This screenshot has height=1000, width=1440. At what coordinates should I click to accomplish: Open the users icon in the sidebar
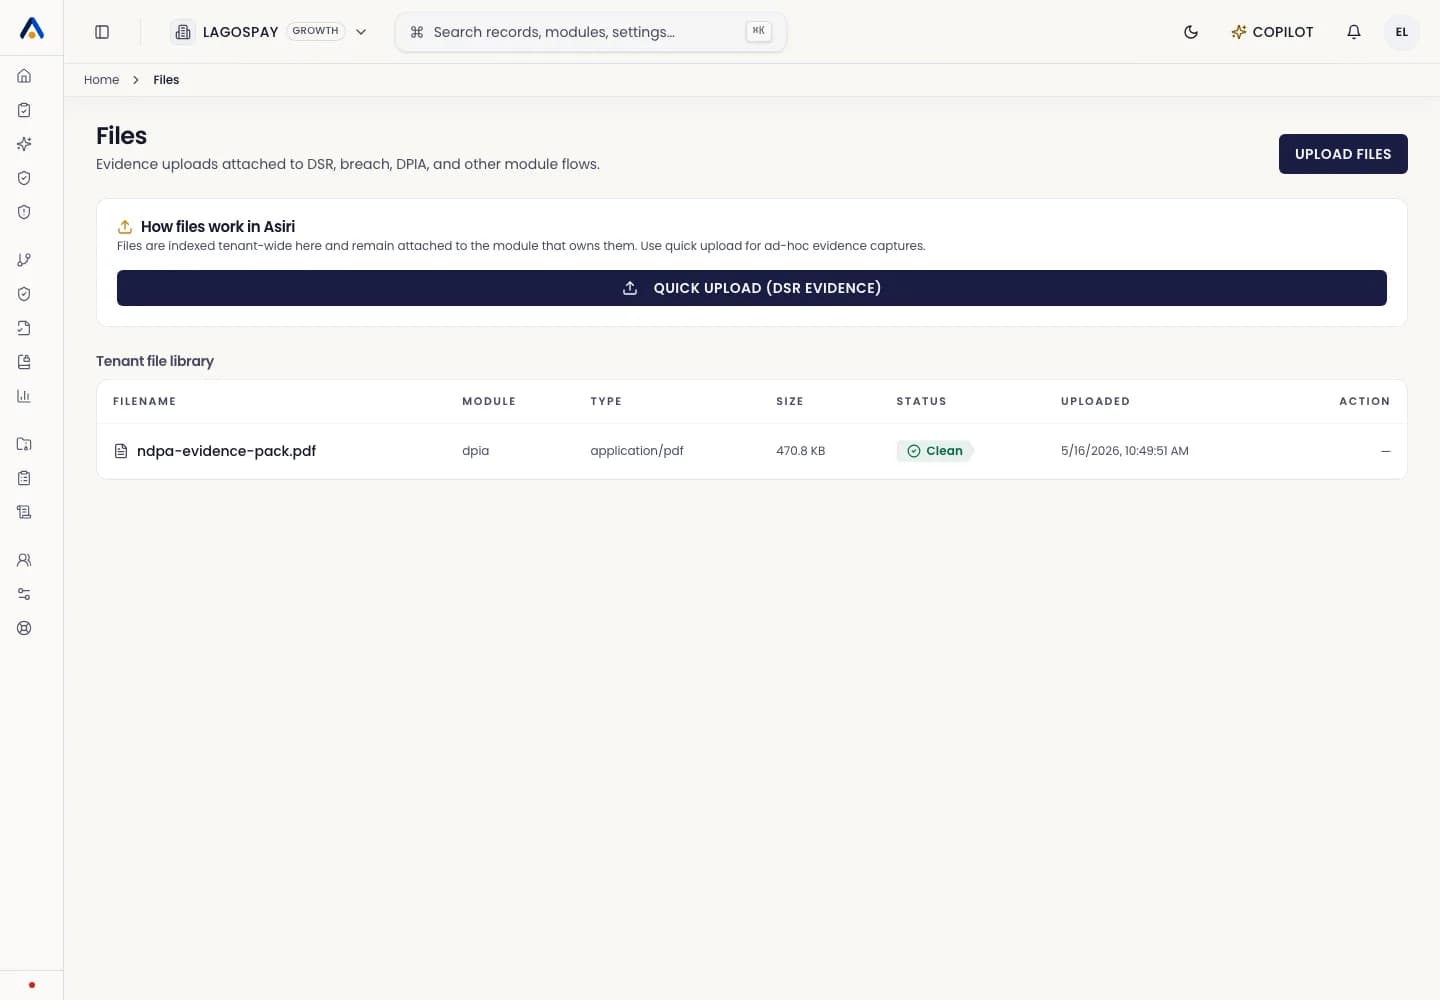click(x=24, y=560)
